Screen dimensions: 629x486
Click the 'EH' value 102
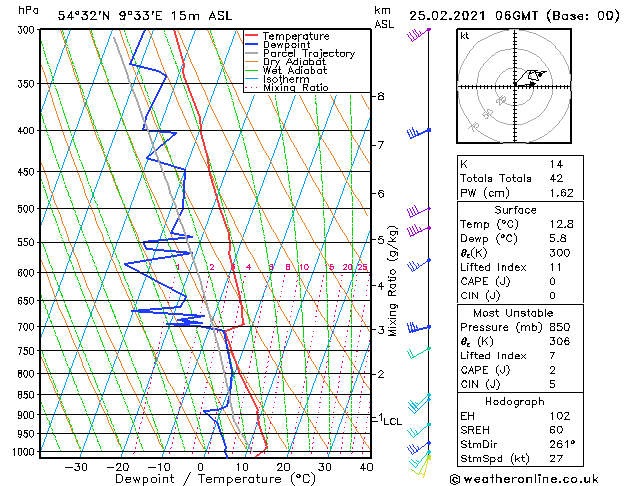click(560, 416)
